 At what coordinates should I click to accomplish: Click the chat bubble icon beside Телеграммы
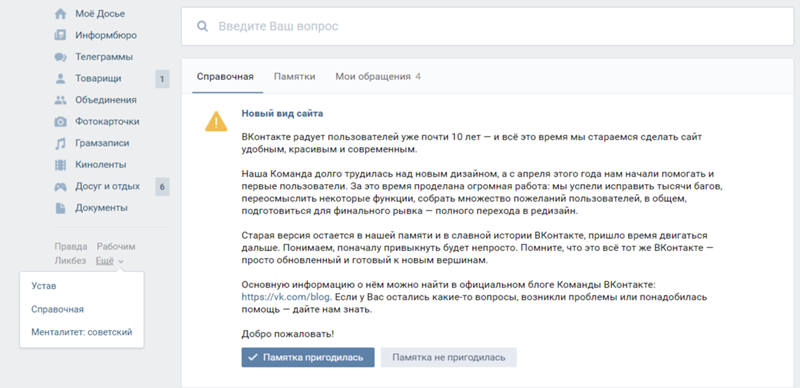click(60, 57)
